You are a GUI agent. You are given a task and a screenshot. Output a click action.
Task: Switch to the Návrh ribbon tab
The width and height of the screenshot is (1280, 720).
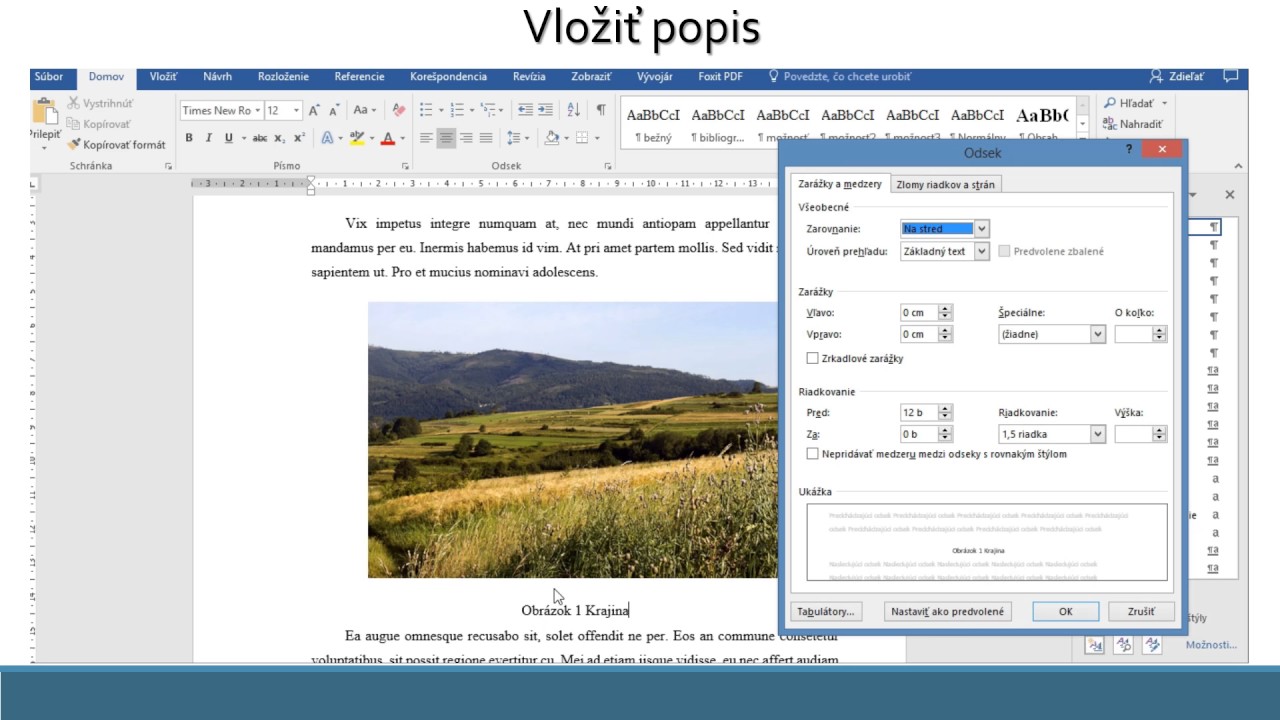217,76
